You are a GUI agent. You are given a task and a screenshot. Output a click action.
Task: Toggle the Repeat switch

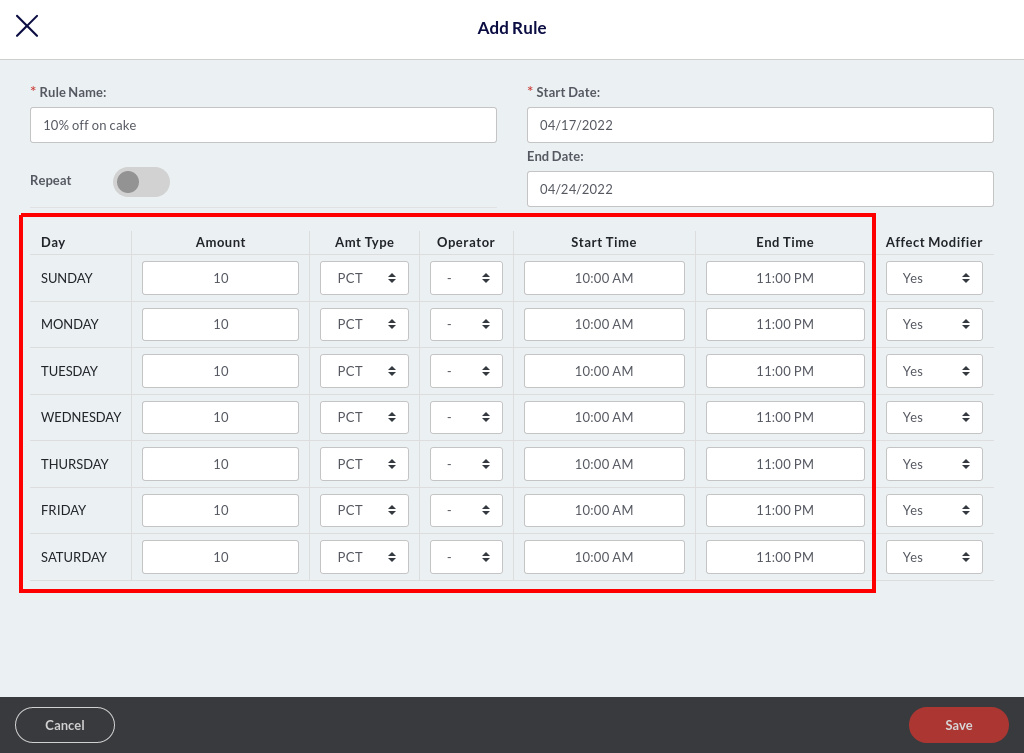(141, 182)
